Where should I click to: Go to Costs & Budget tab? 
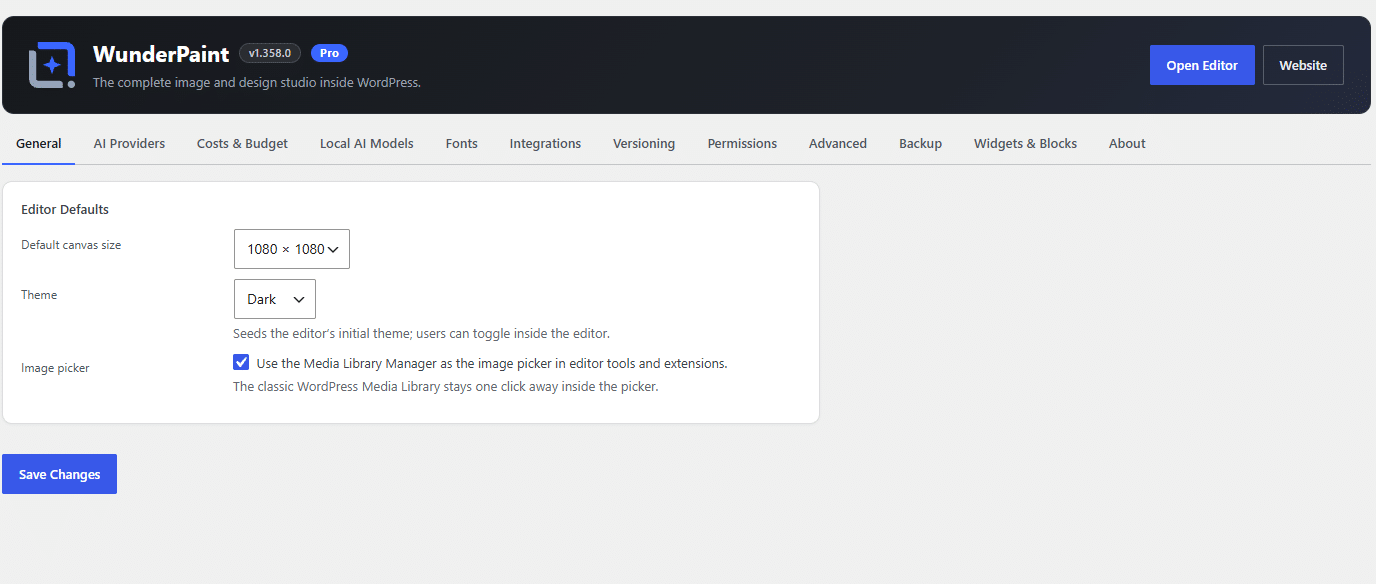(242, 143)
